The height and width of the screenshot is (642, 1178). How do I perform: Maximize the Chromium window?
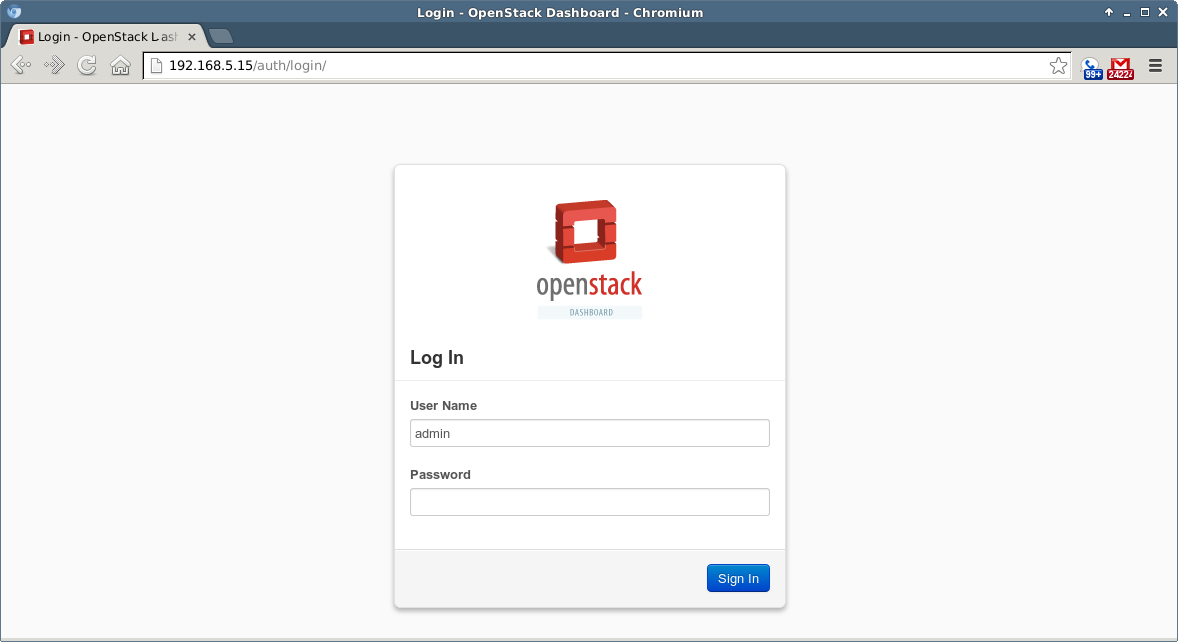(x=1145, y=12)
